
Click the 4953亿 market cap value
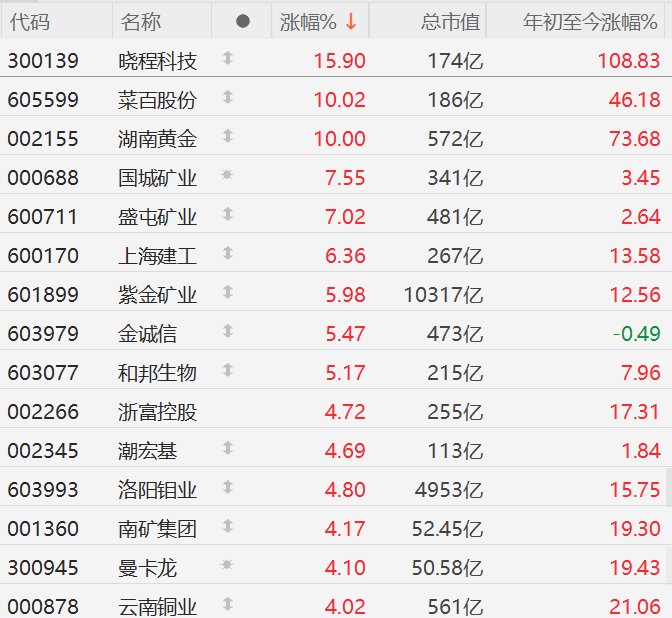tap(449, 490)
